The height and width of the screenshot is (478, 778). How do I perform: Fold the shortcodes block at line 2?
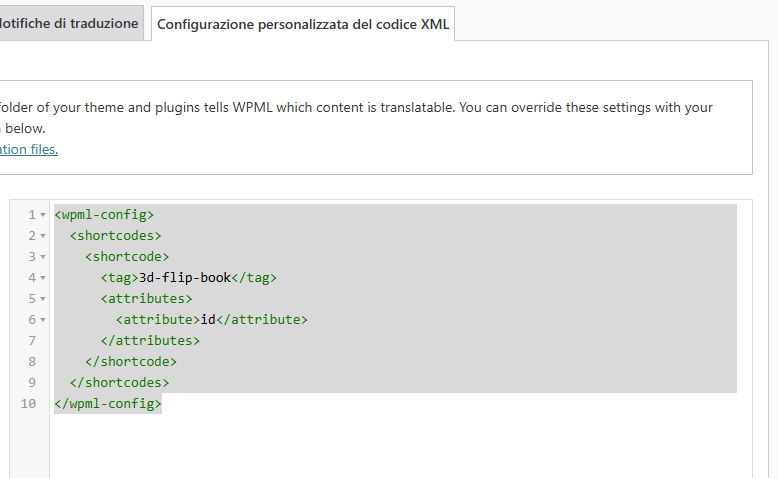[43, 236]
